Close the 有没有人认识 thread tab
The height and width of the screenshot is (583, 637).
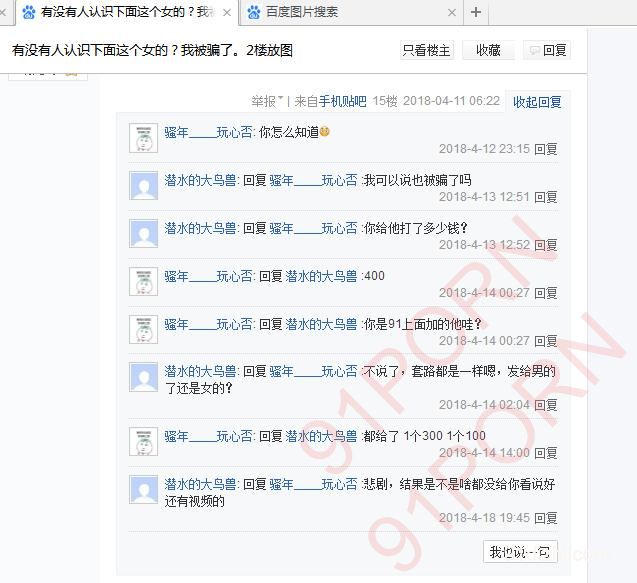click(227, 13)
